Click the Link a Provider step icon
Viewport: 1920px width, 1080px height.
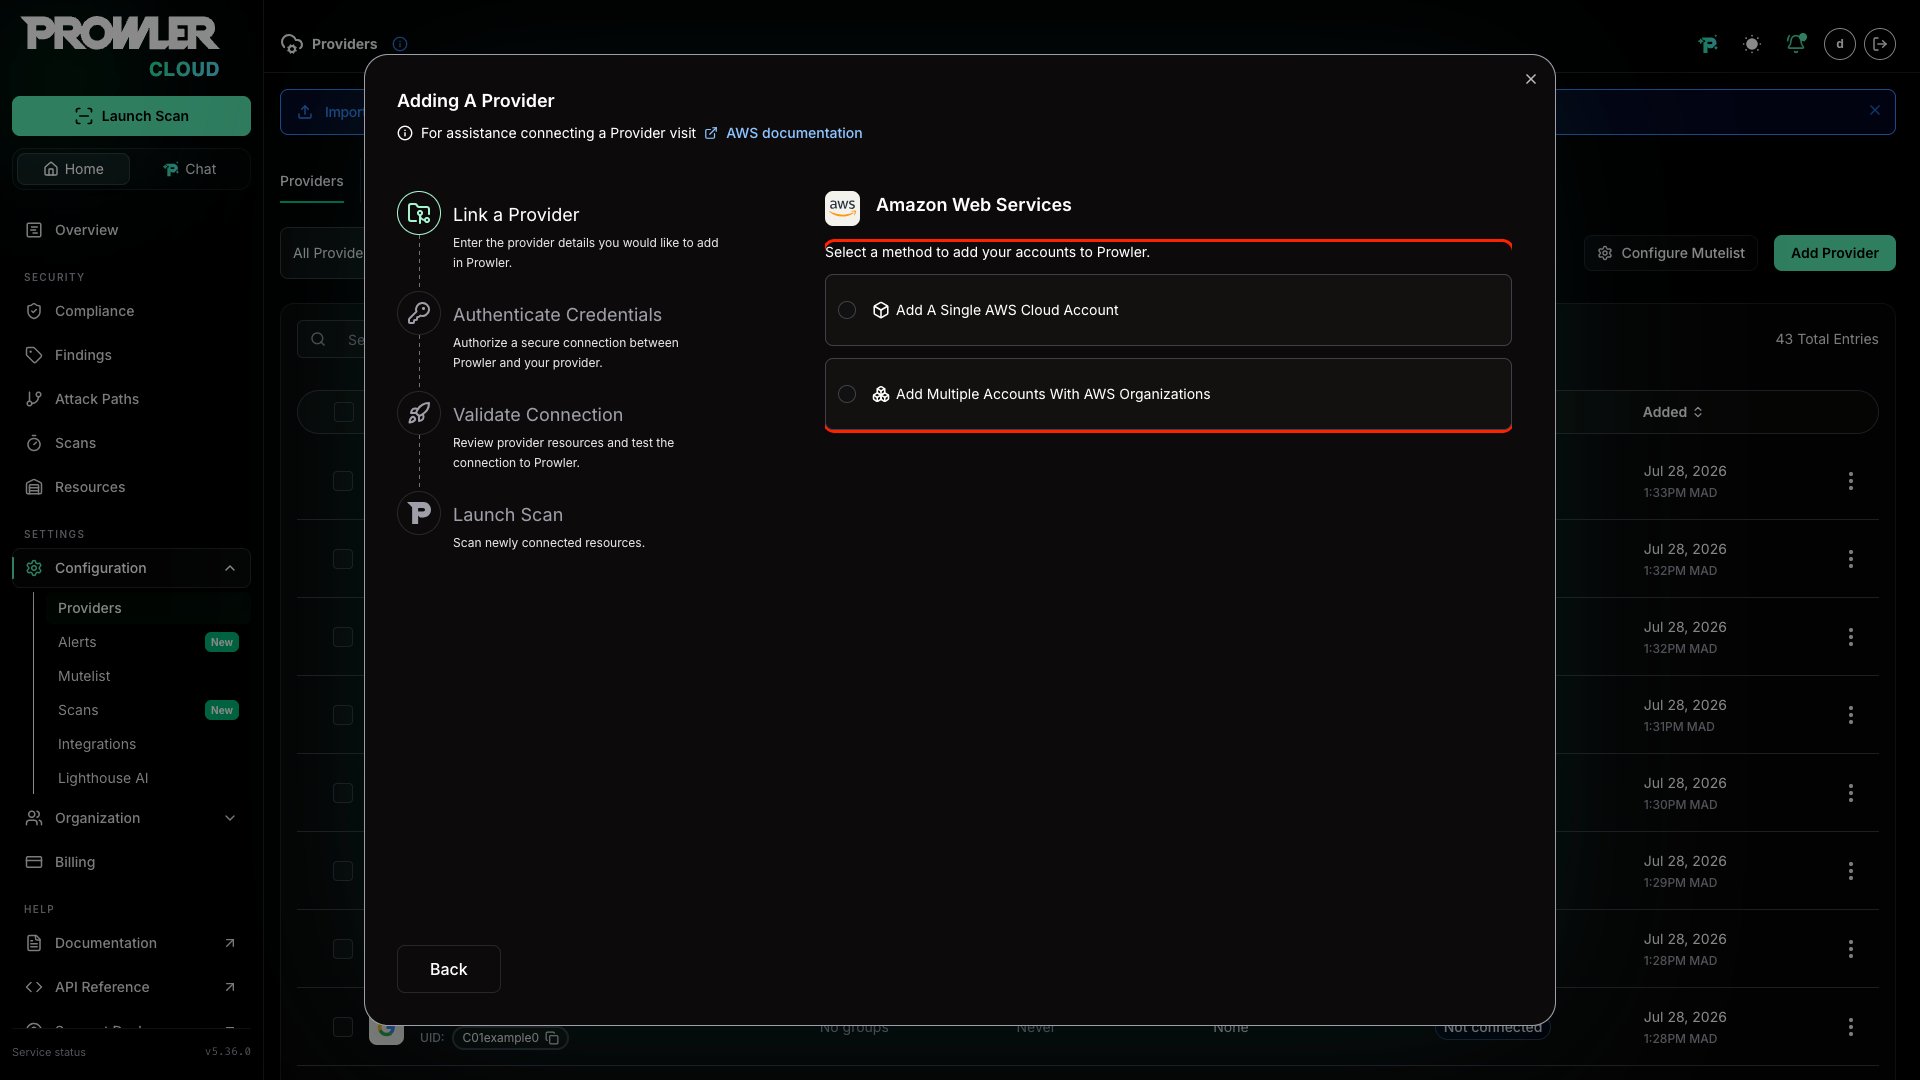point(419,213)
